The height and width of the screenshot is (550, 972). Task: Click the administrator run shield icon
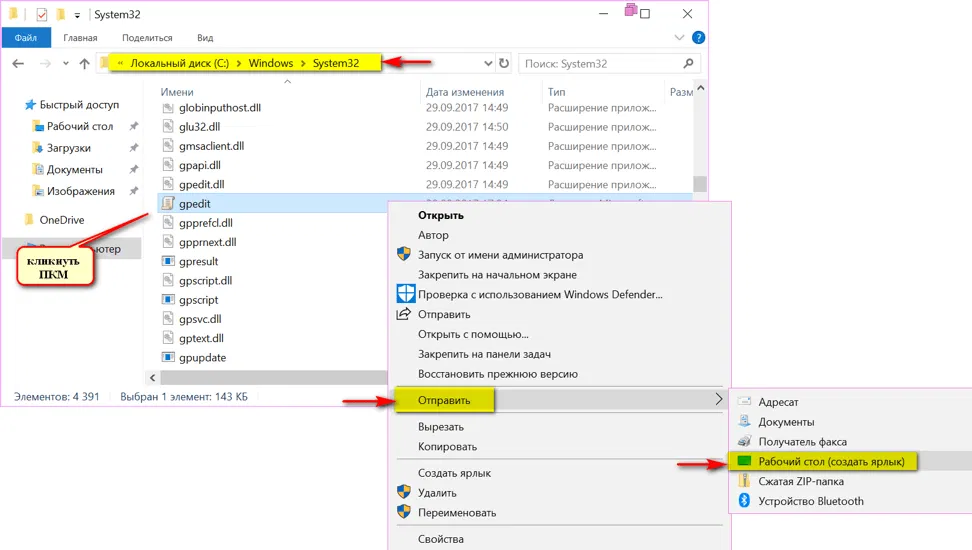404,254
